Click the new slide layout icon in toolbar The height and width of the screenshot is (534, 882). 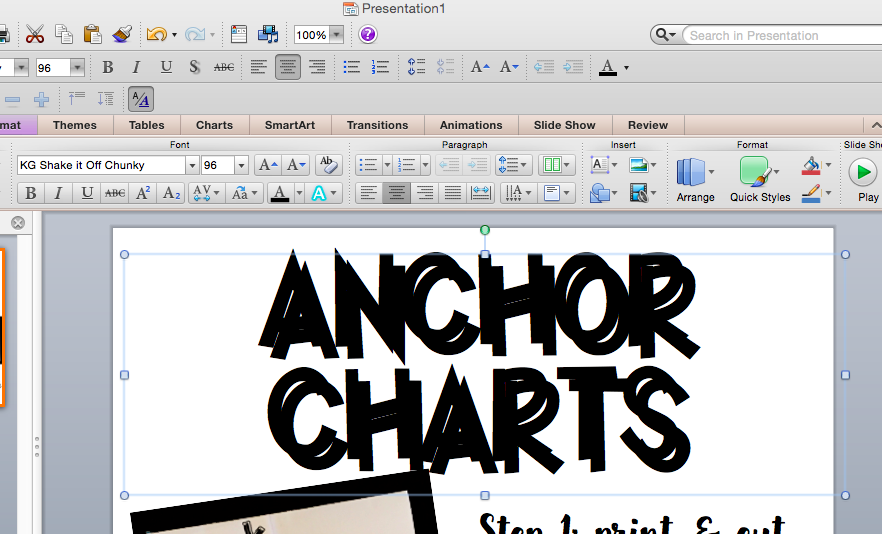pyautogui.click(x=238, y=34)
